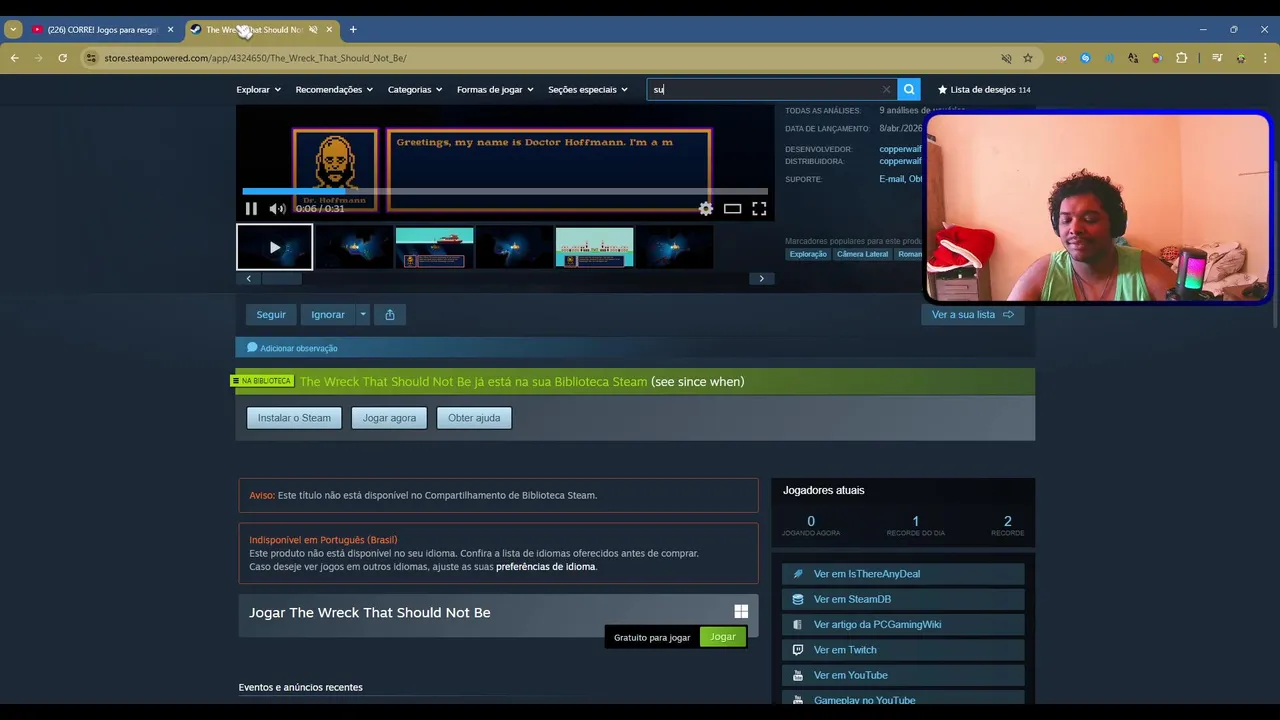Open Seções especiais dropdown
Viewport: 1280px width, 720px height.
[x=588, y=90]
